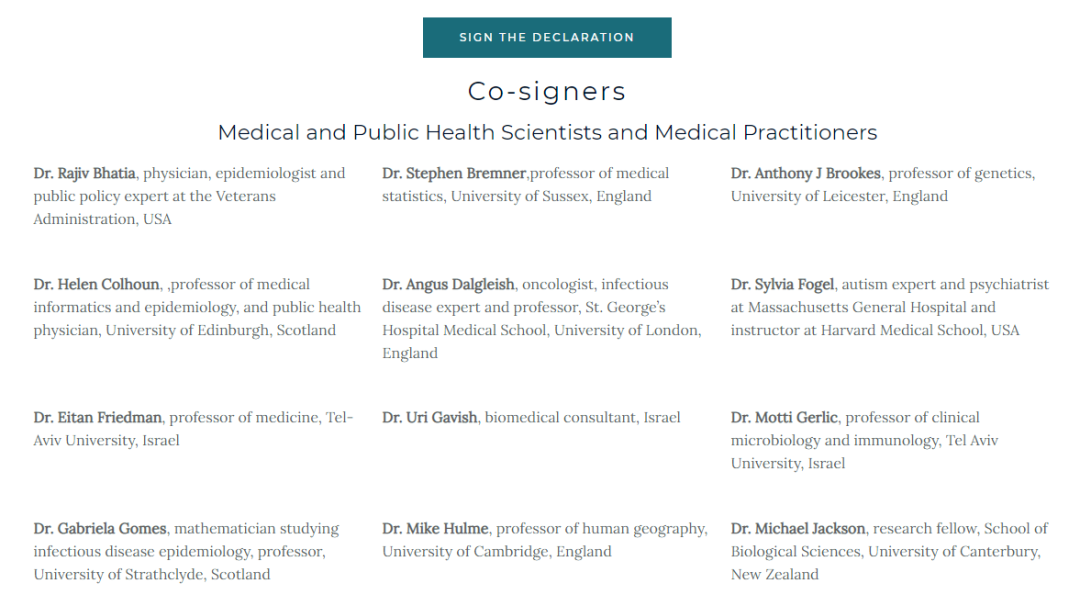Select Dr. Anthony J Brookes entry

pos(806,173)
